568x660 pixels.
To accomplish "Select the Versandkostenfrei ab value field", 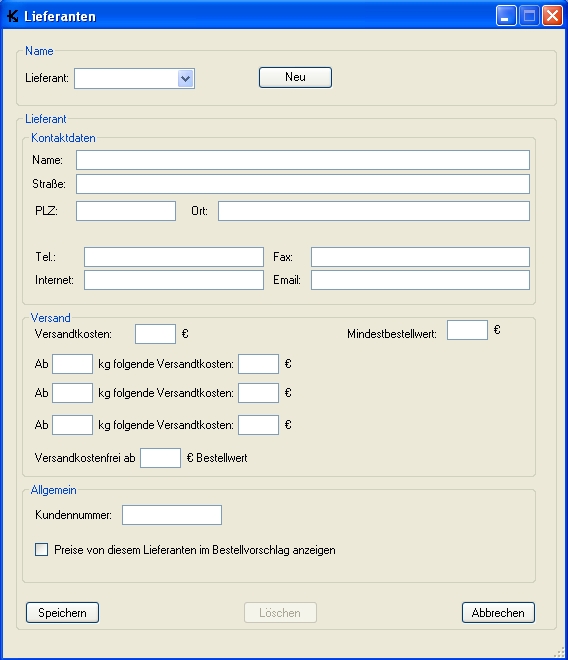I will click(160, 458).
